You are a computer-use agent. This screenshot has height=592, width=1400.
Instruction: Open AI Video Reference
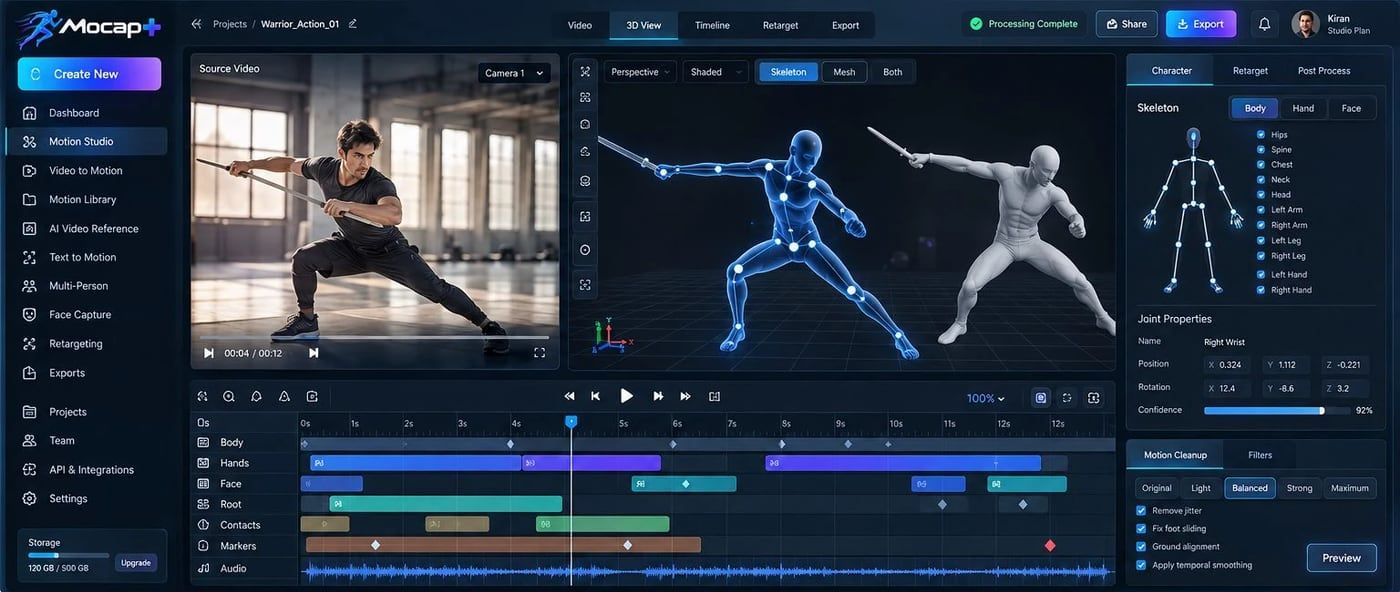pos(85,229)
